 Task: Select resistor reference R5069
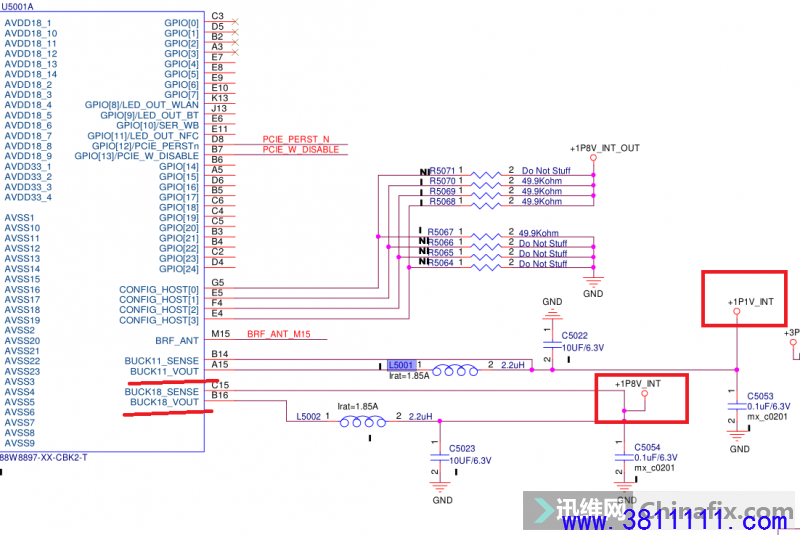click(442, 191)
